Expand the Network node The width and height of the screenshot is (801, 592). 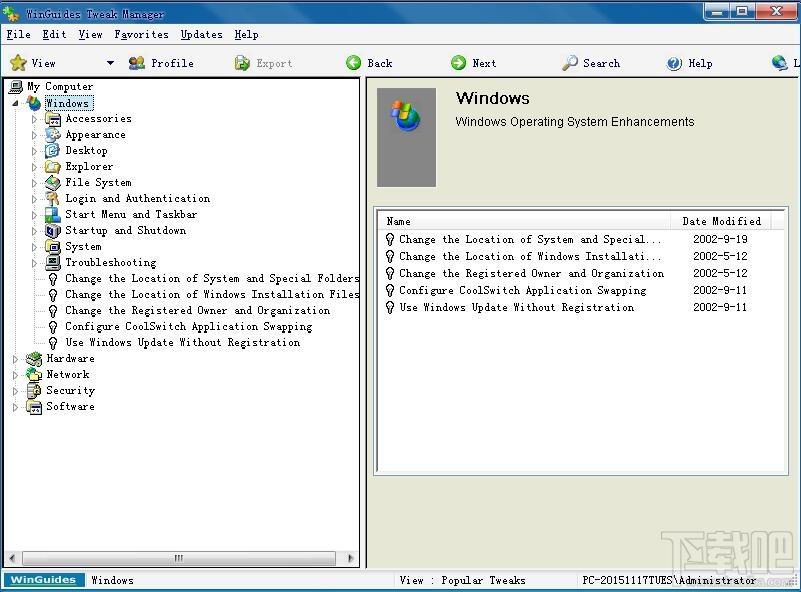(x=15, y=375)
